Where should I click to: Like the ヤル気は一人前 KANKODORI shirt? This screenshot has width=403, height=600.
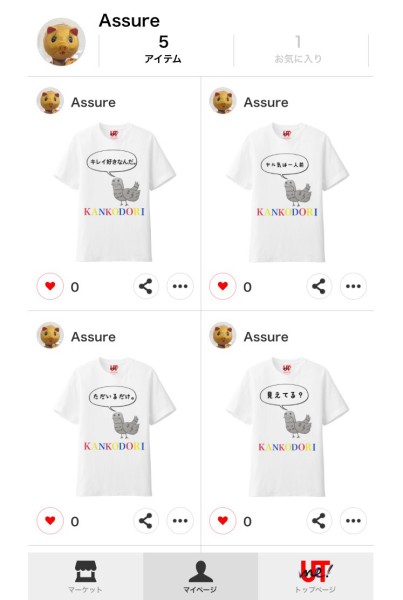223,286
